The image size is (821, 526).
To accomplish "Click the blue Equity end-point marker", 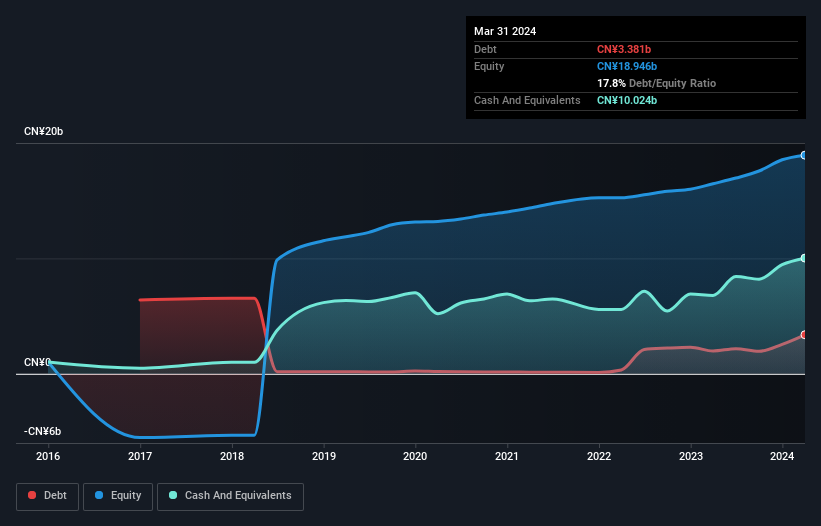I will 804,155.
